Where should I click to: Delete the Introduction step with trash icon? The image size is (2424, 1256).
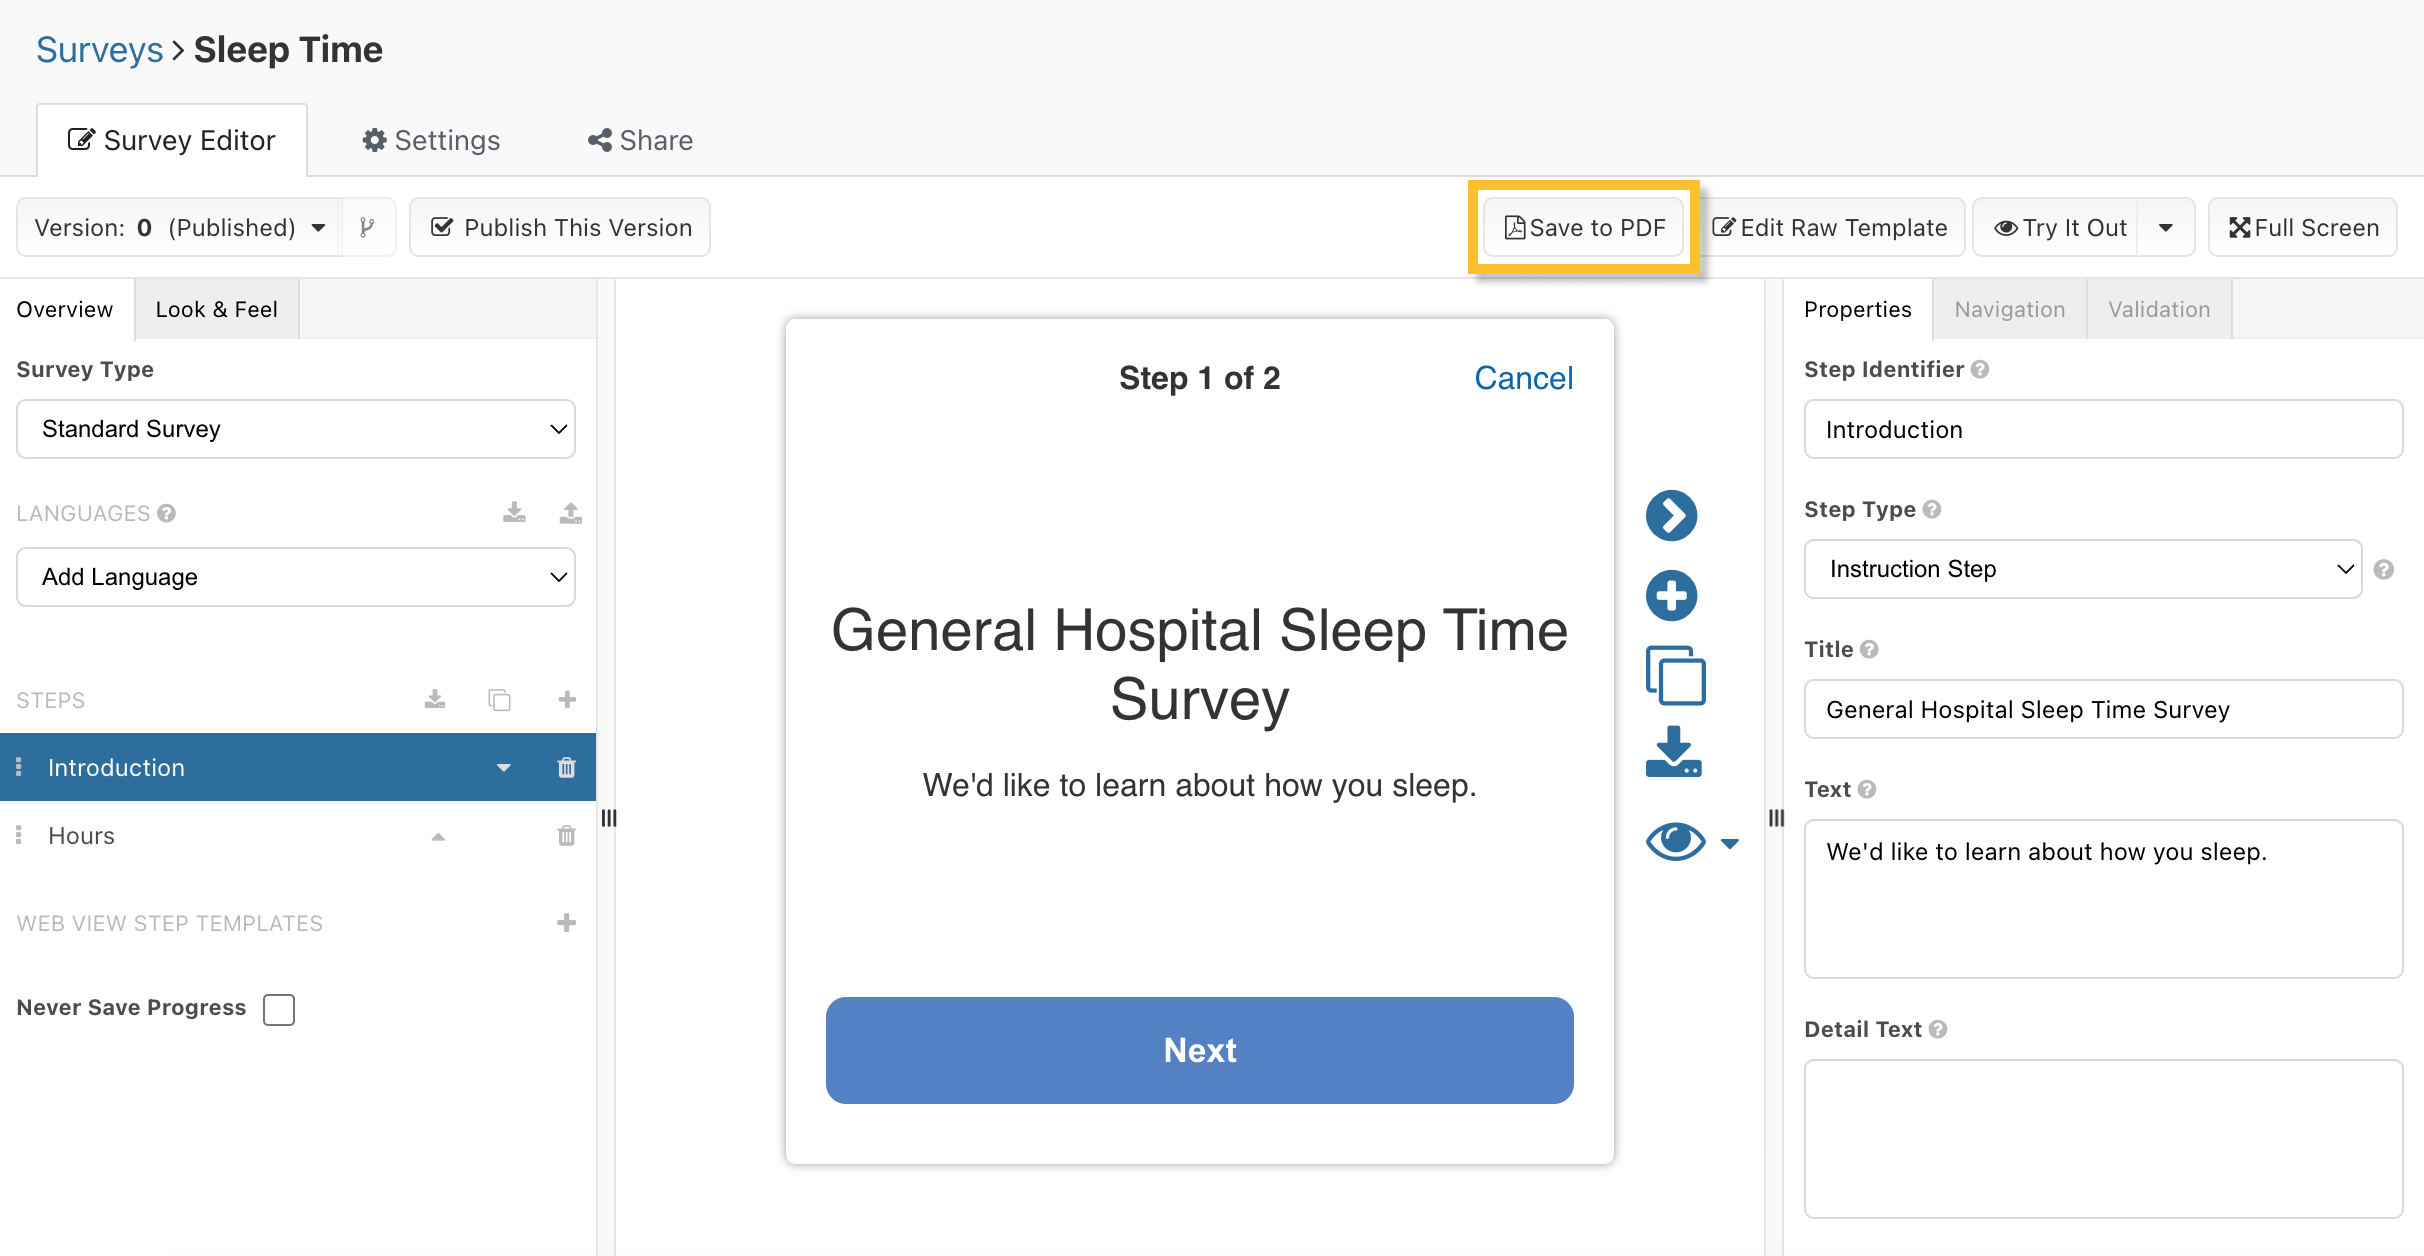coord(566,767)
